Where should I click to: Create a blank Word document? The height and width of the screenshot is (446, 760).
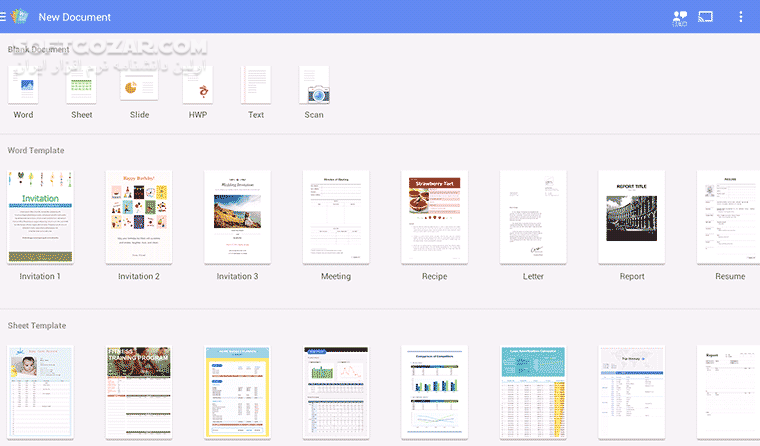pos(23,85)
